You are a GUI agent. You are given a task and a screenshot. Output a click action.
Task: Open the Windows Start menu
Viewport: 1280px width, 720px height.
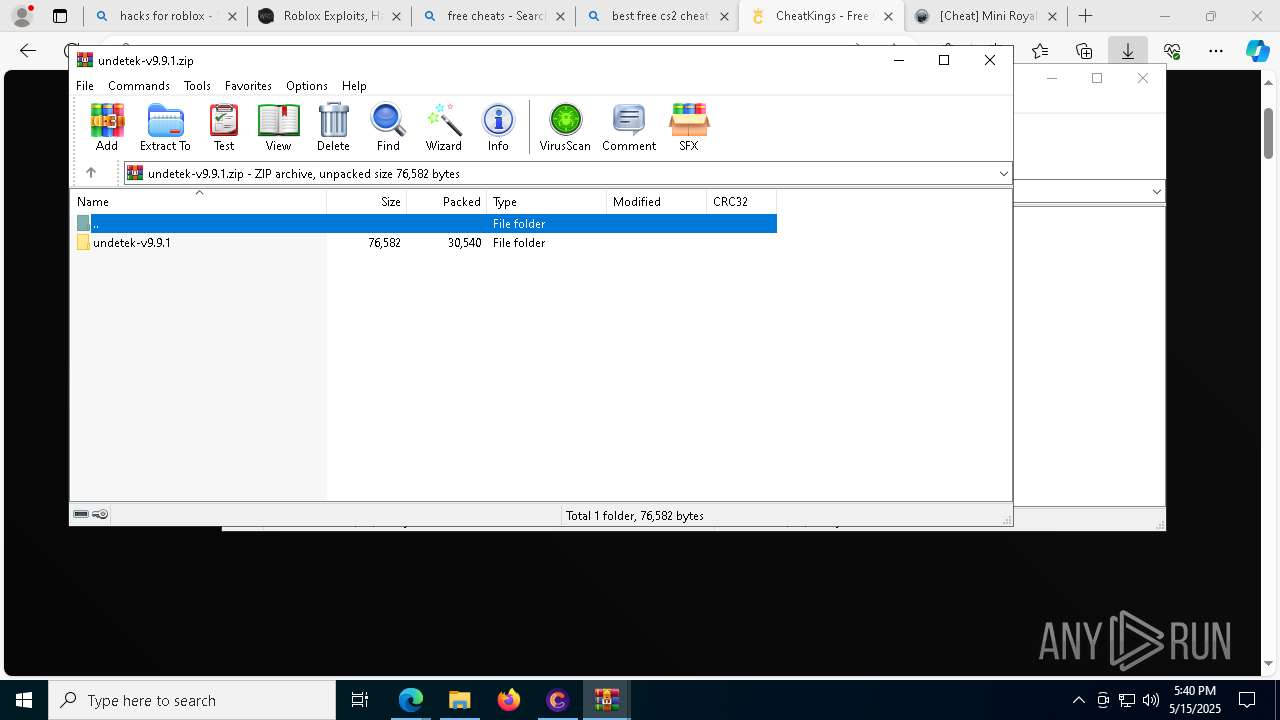point(24,700)
